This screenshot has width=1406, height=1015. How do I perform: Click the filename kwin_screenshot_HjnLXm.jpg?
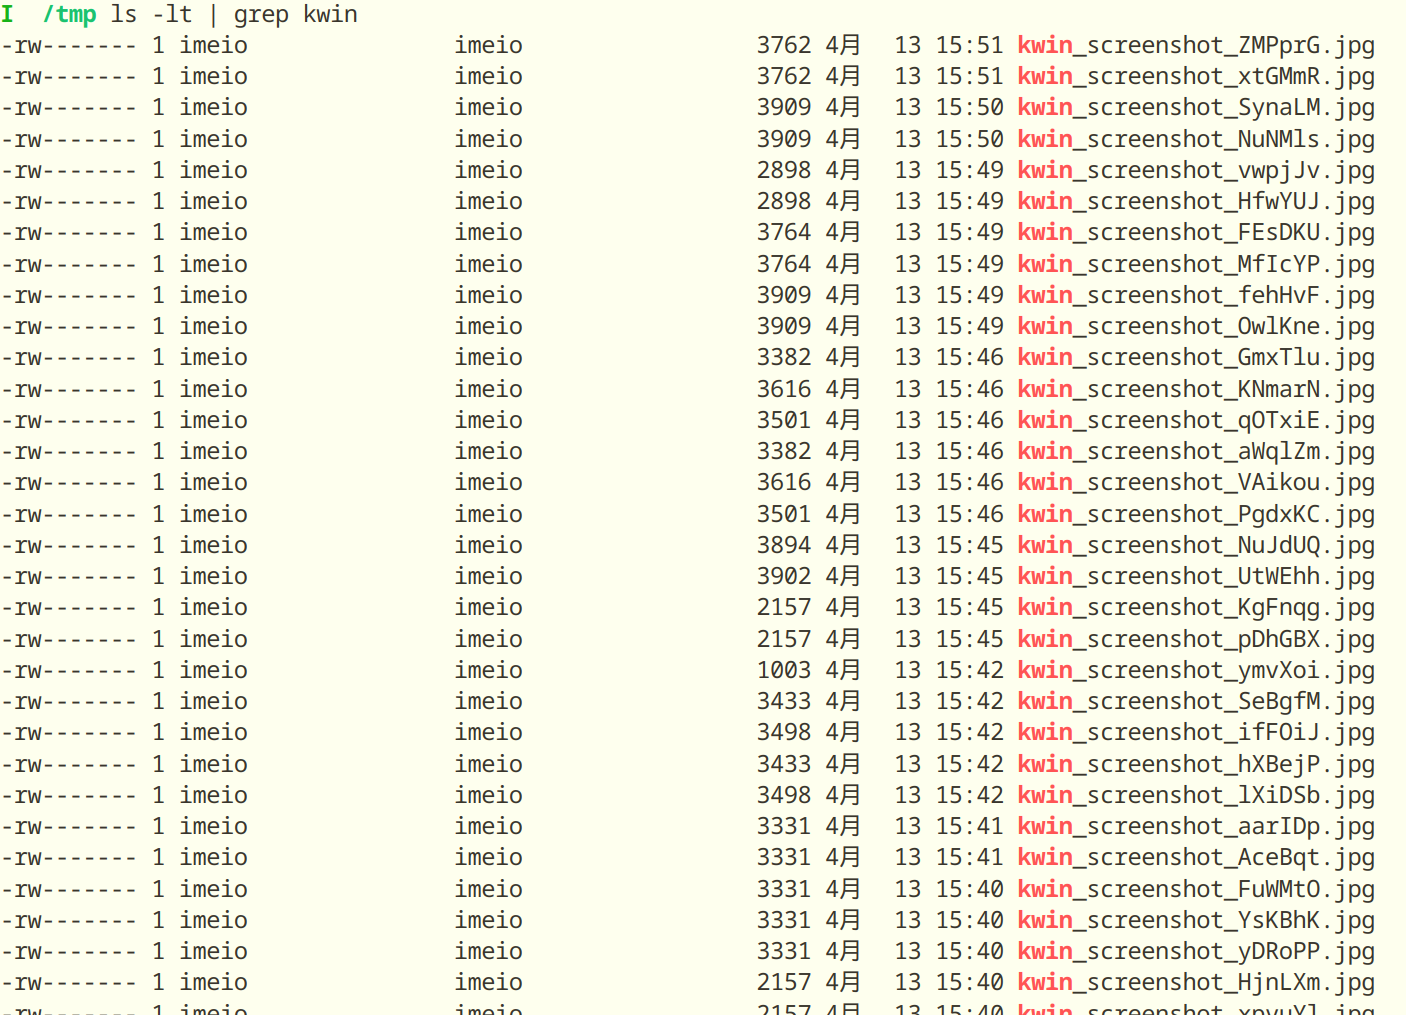1196,983
